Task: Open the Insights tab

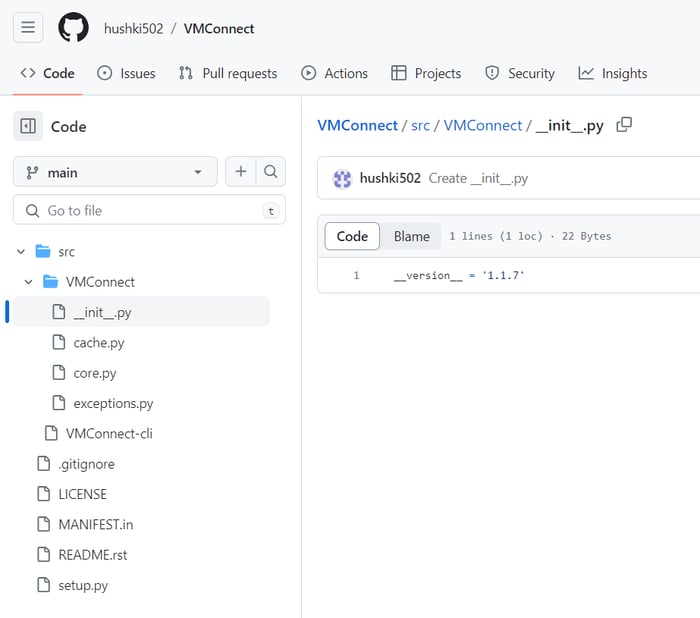Action: tap(612, 73)
